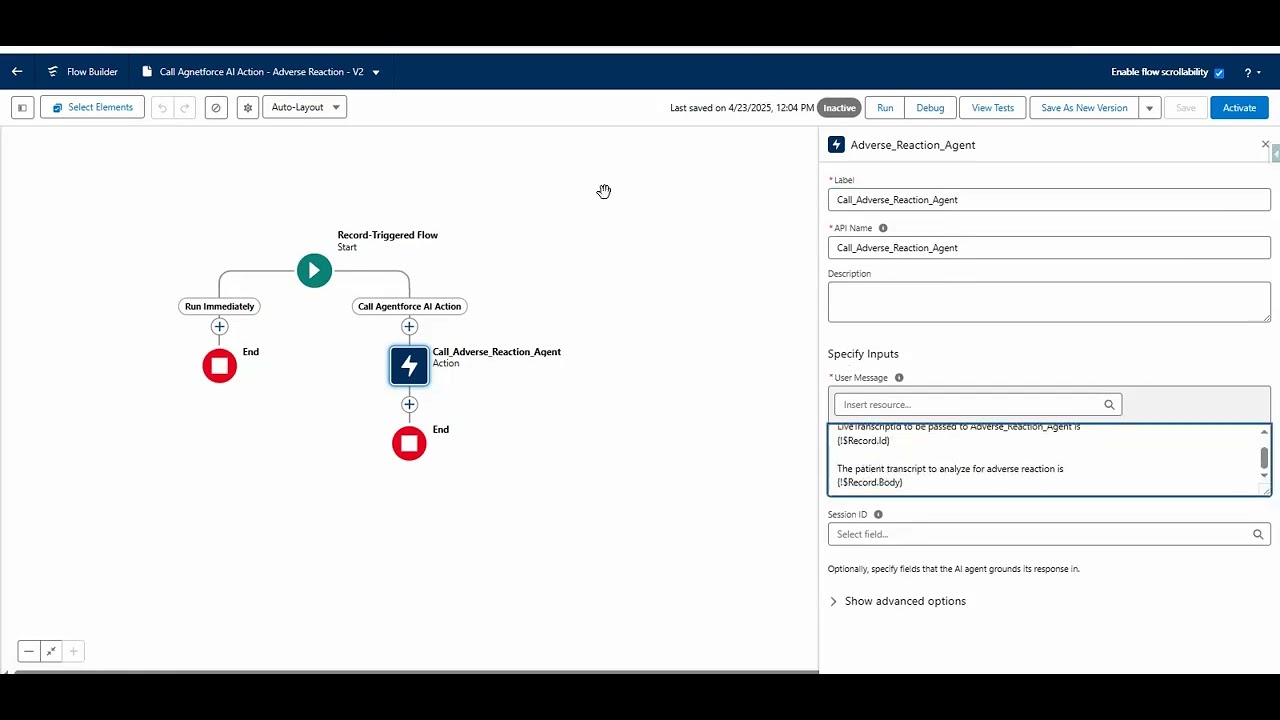The image size is (1280, 720).
Task: Click the Record-Triggered Flow start label
Action: [x=388, y=235]
